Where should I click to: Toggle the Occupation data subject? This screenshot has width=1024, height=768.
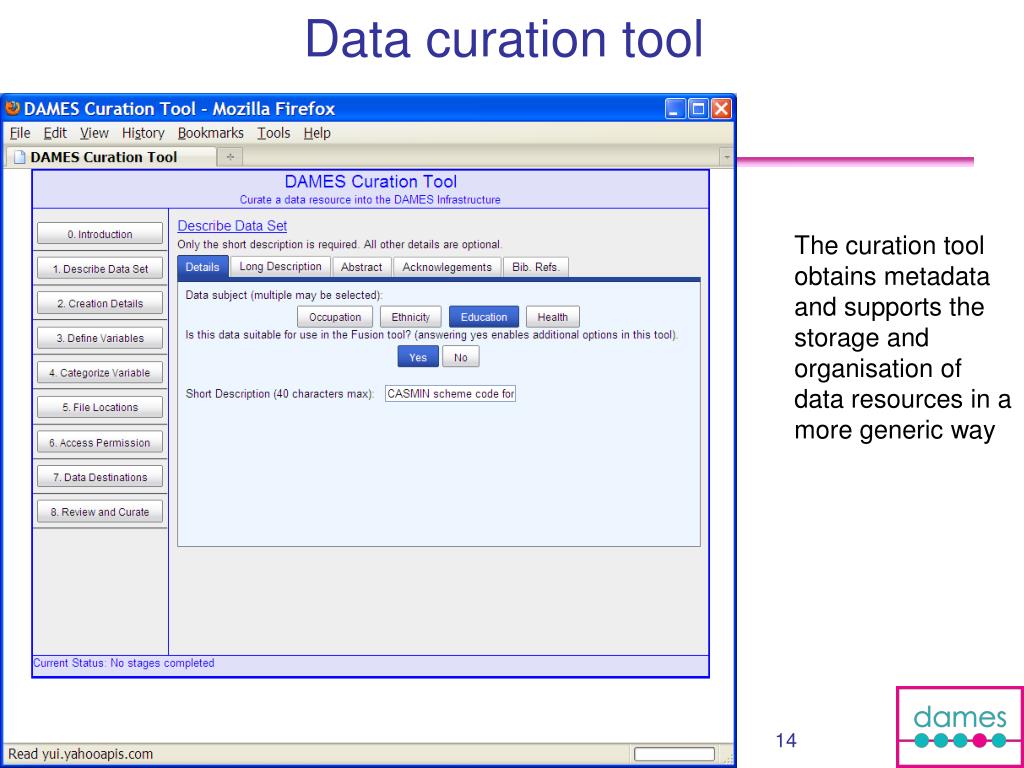coord(335,317)
